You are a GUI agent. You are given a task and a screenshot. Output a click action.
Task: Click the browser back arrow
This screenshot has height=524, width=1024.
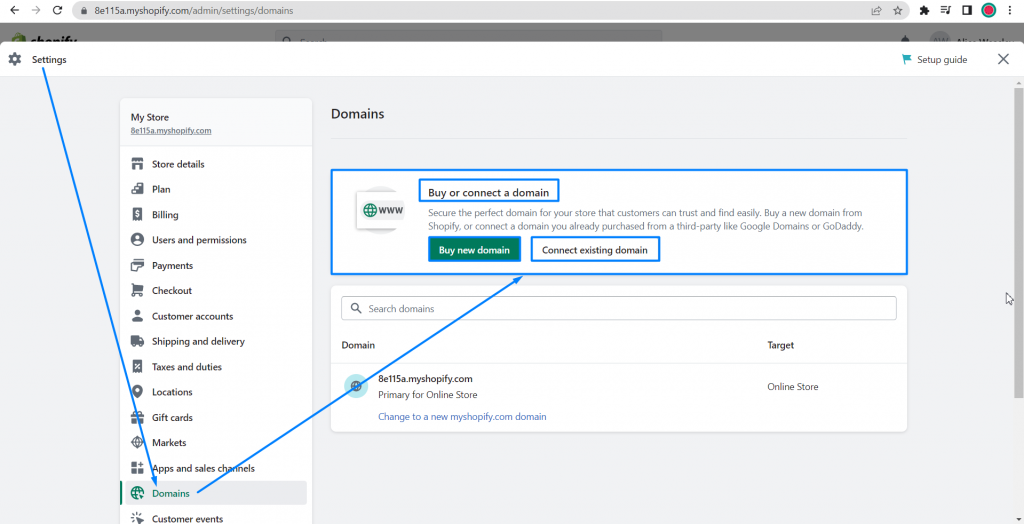14,10
